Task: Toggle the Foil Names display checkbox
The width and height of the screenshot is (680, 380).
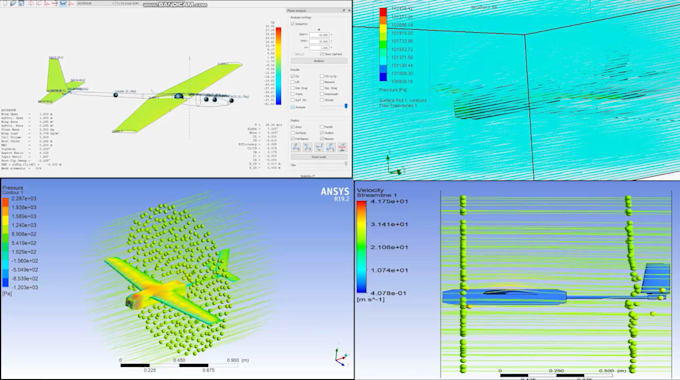Action: click(x=293, y=139)
